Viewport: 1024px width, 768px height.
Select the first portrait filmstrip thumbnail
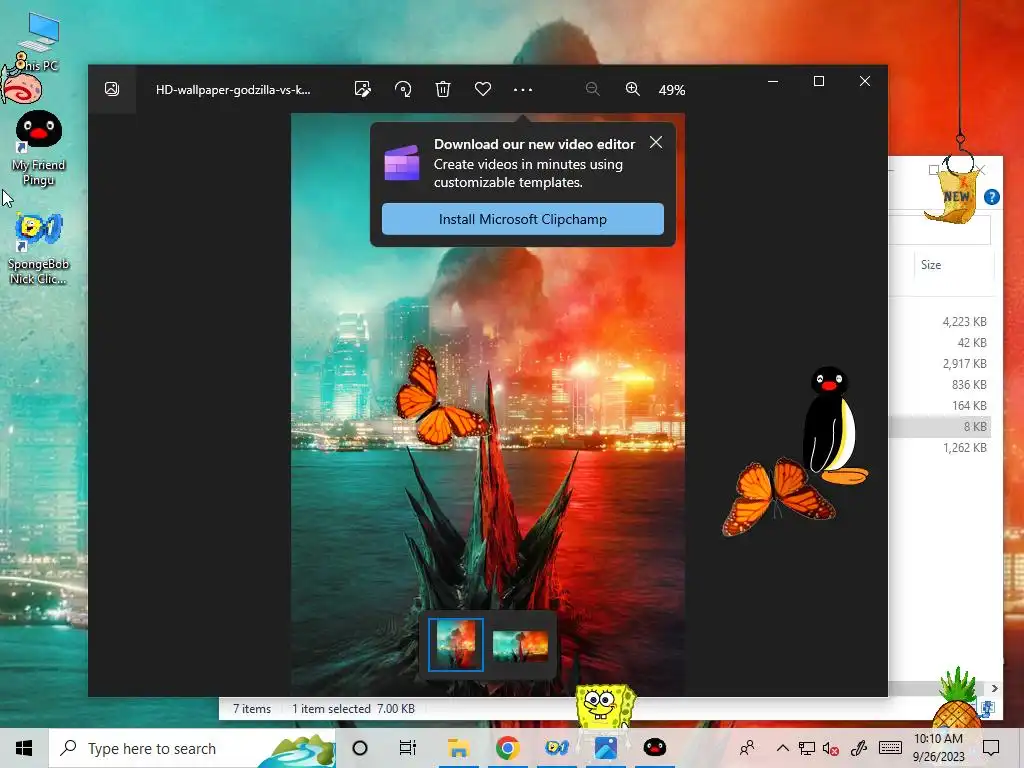[456, 645]
